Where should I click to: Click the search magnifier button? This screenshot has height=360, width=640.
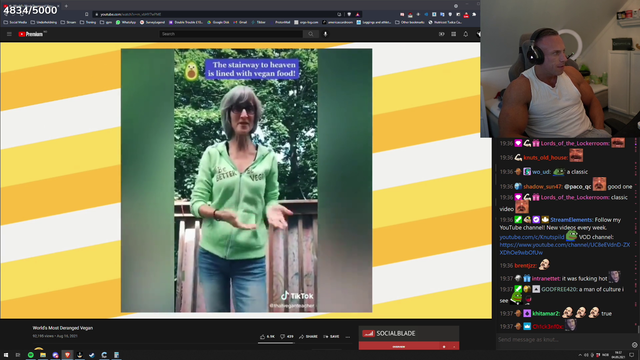click(x=311, y=34)
